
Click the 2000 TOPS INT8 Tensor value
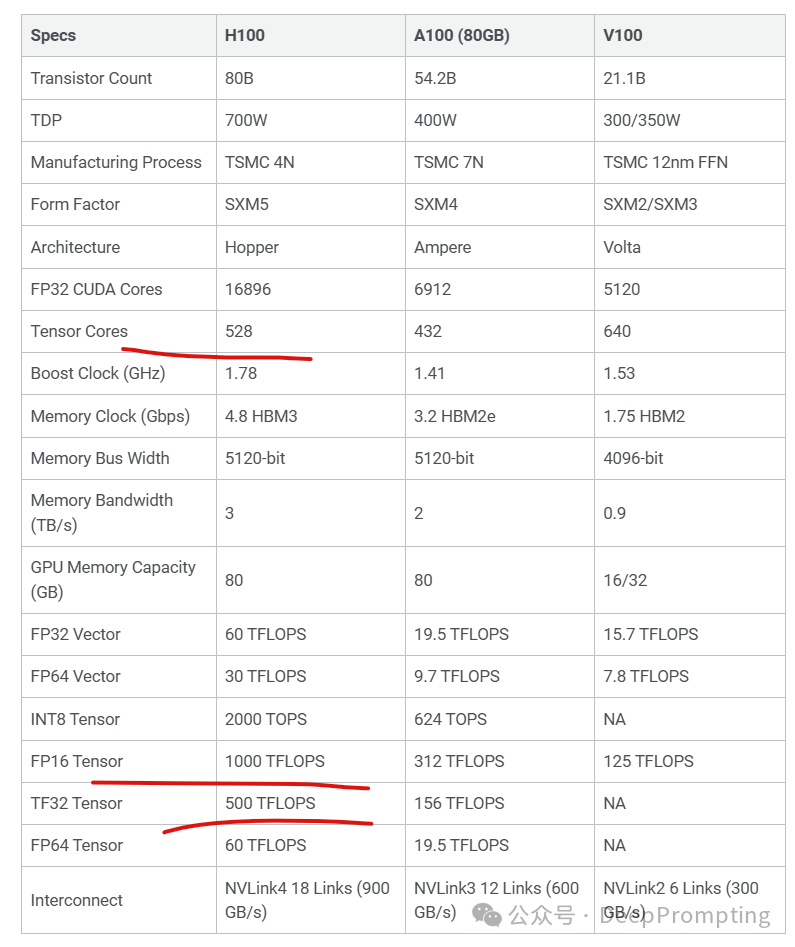[x=266, y=719]
